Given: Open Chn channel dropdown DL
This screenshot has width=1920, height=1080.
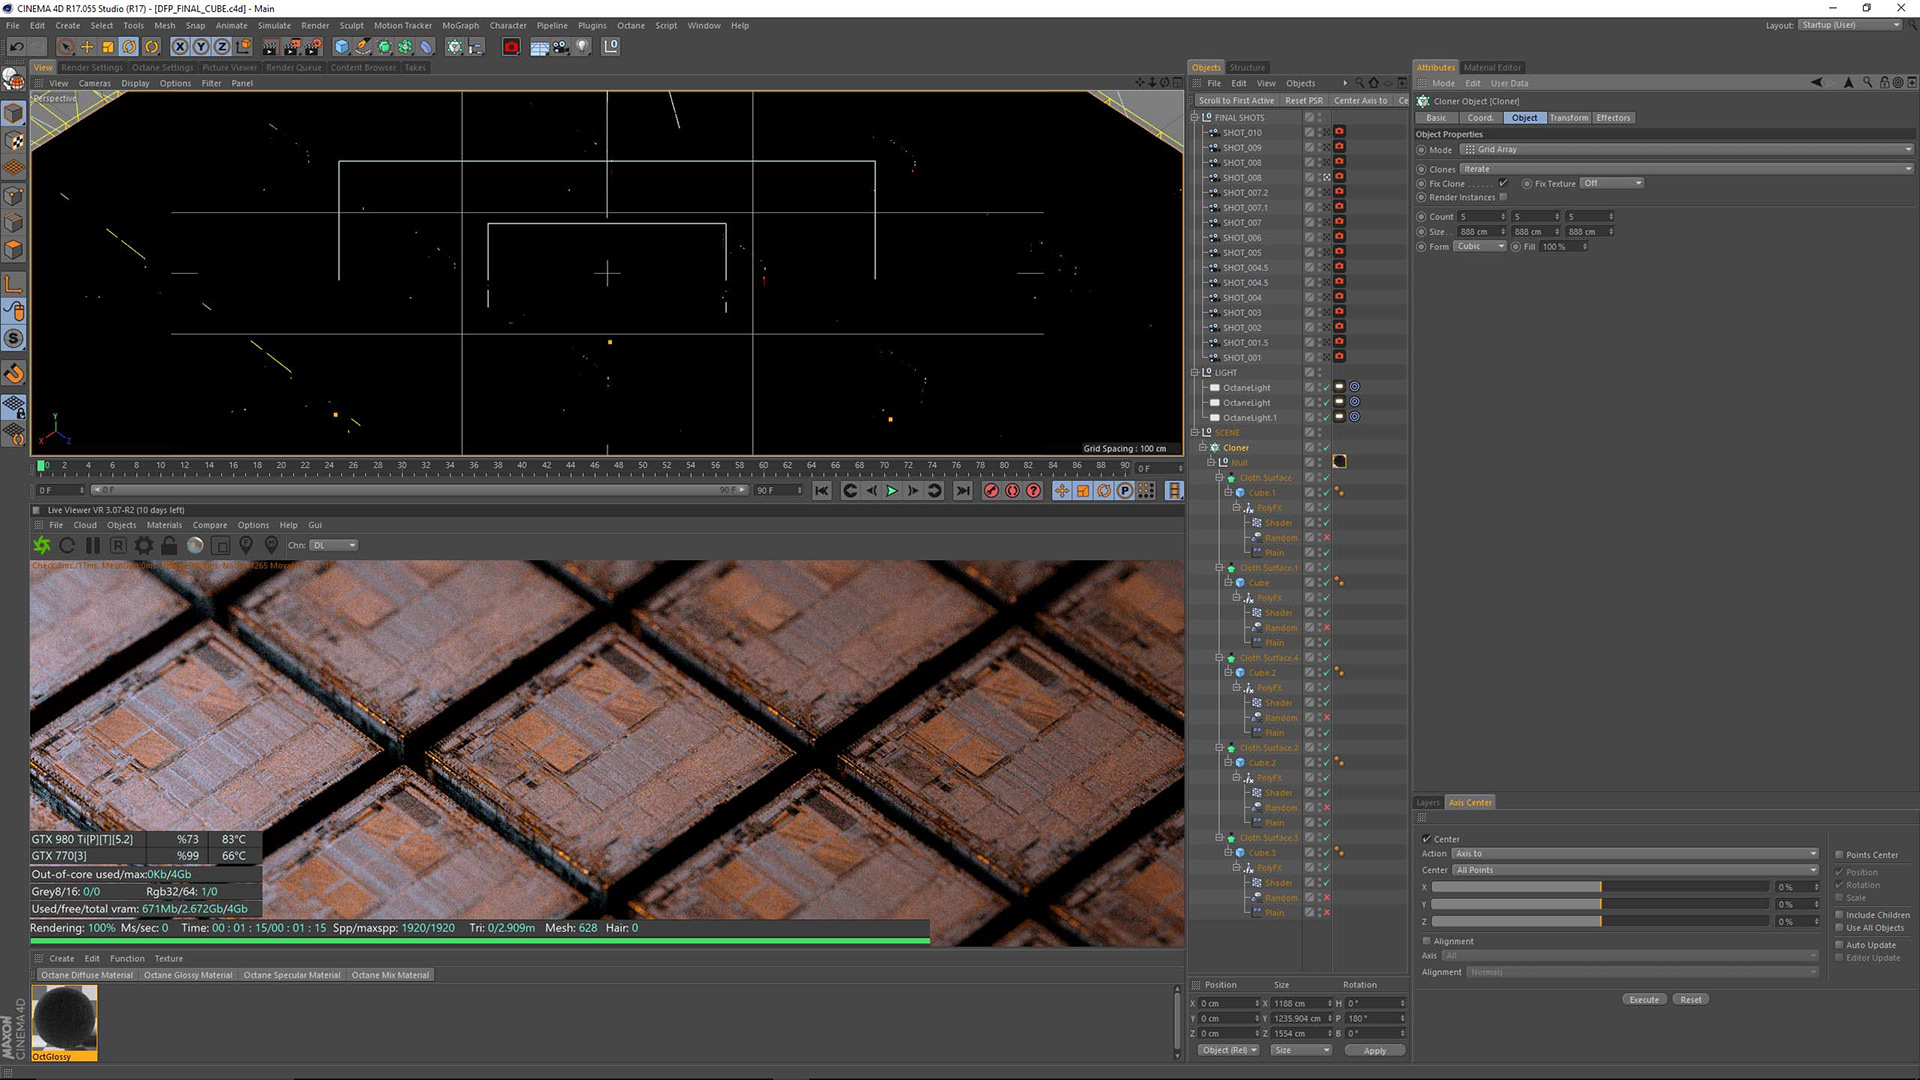Looking at the screenshot, I should (333, 545).
